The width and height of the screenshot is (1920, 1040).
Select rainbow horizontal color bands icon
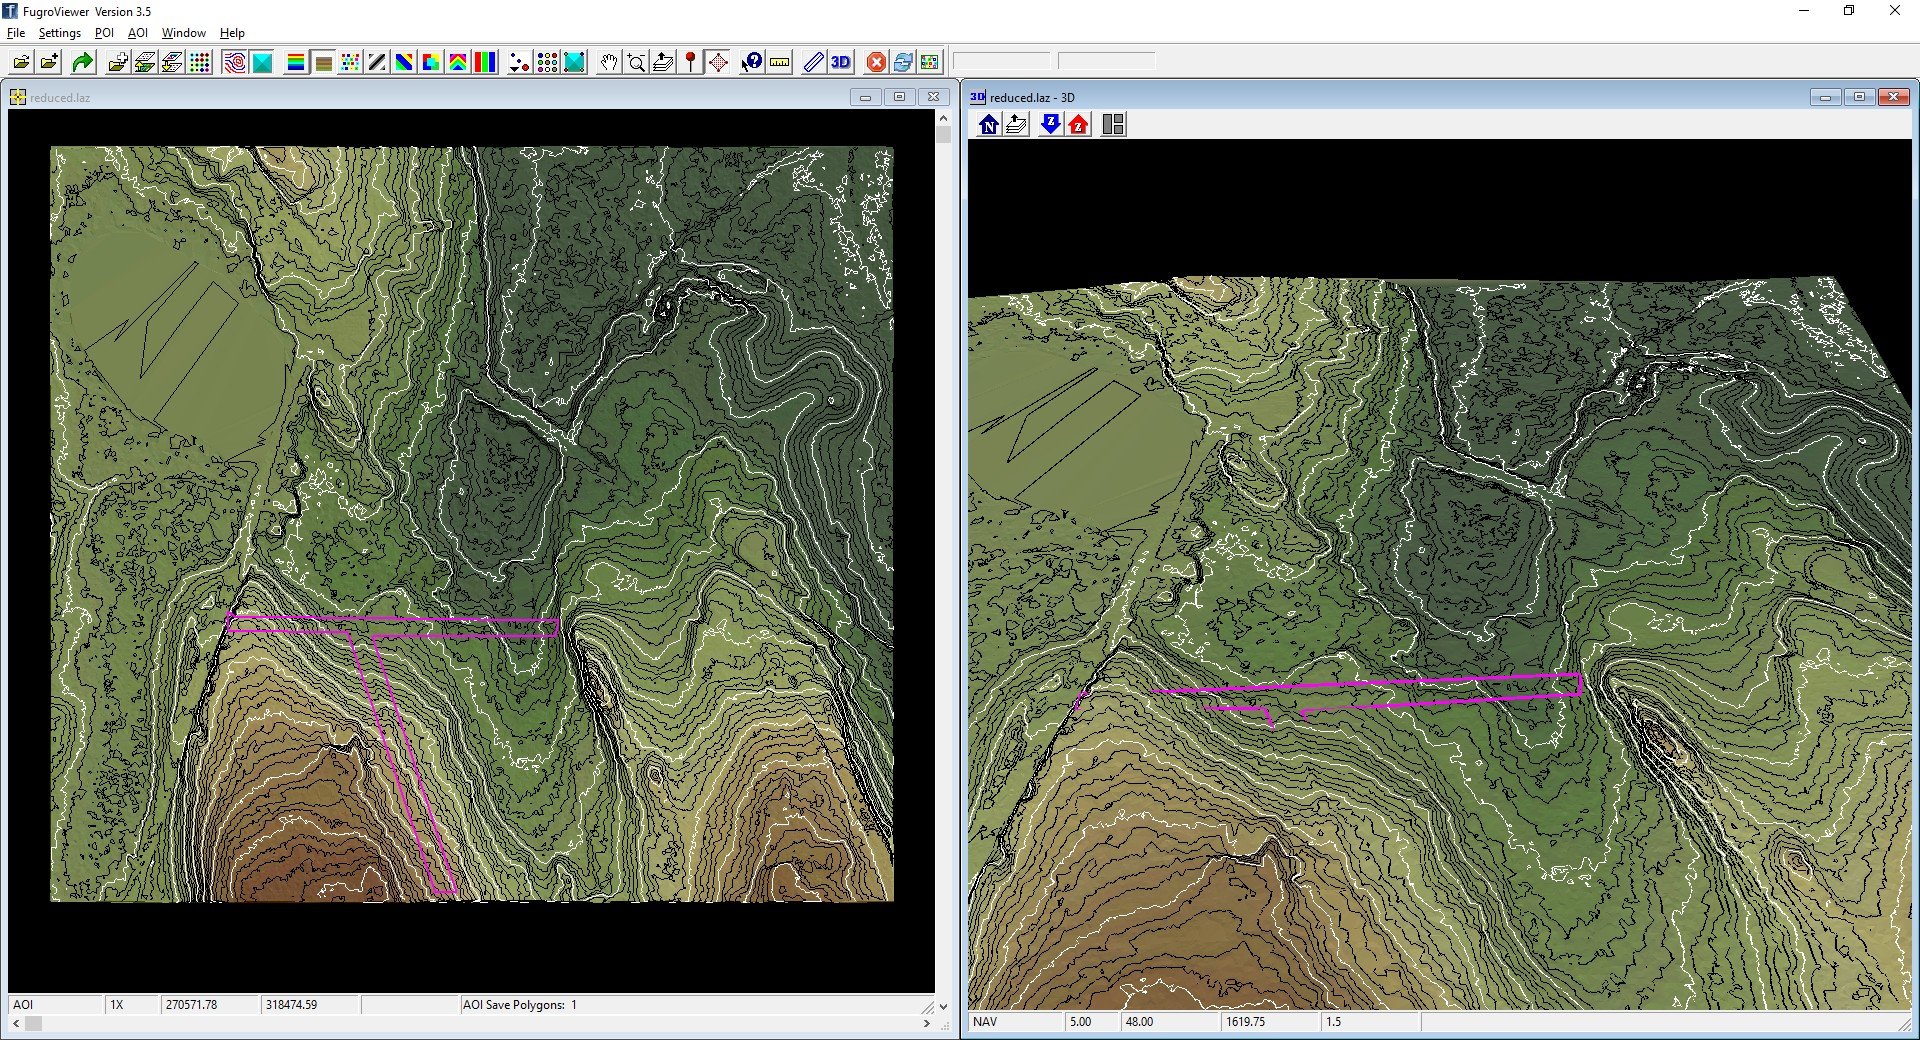[296, 62]
